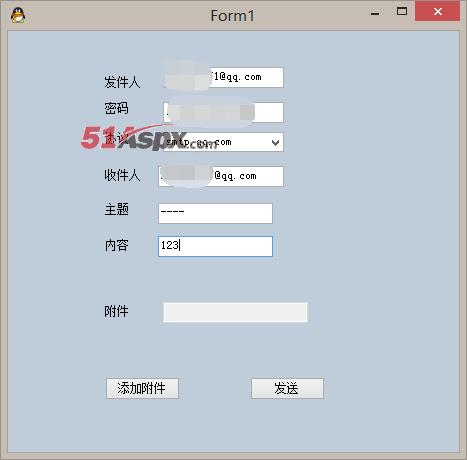Click the 收件人 label
Screen dimensions: 467x460
(x=122, y=175)
